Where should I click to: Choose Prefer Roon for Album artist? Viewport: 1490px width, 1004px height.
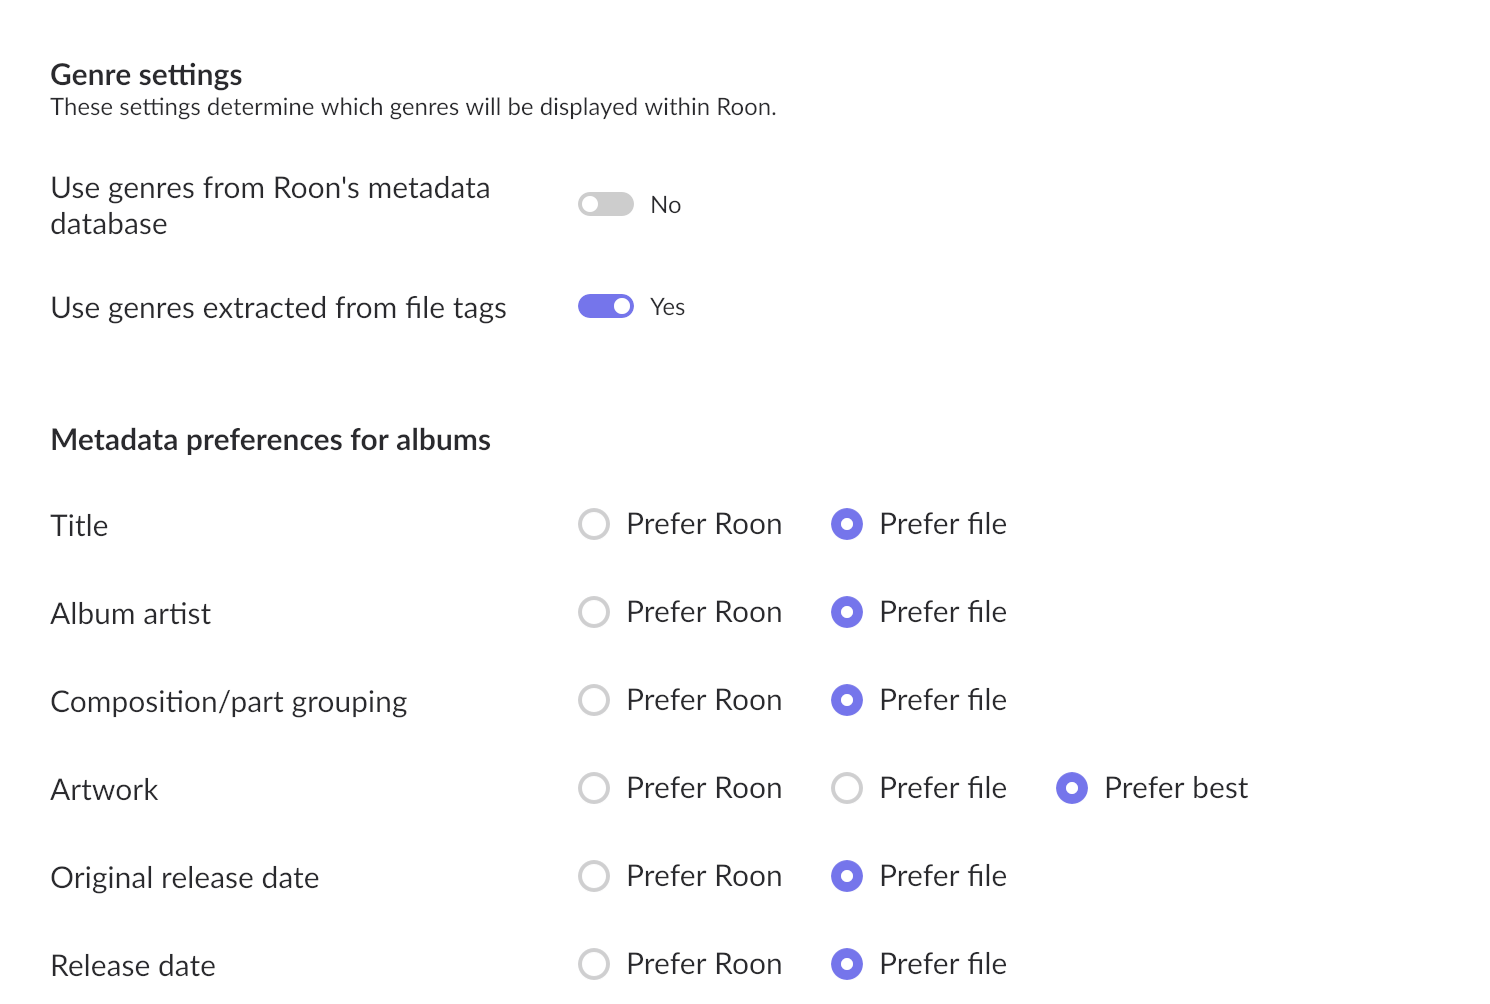(x=594, y=612)
